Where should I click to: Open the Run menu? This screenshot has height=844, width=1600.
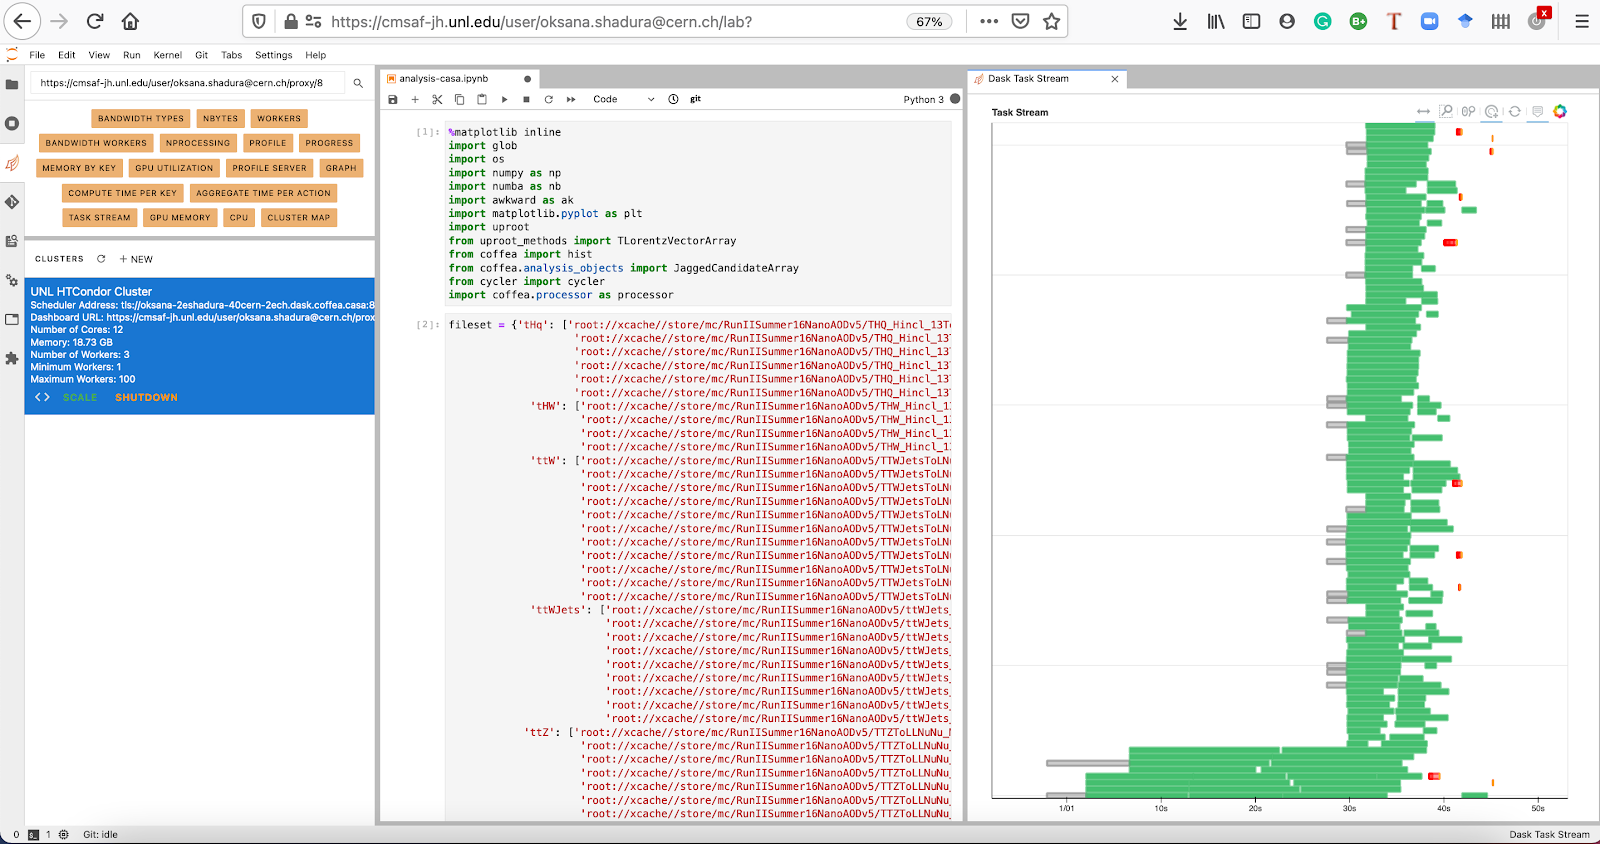pos(132,55)
